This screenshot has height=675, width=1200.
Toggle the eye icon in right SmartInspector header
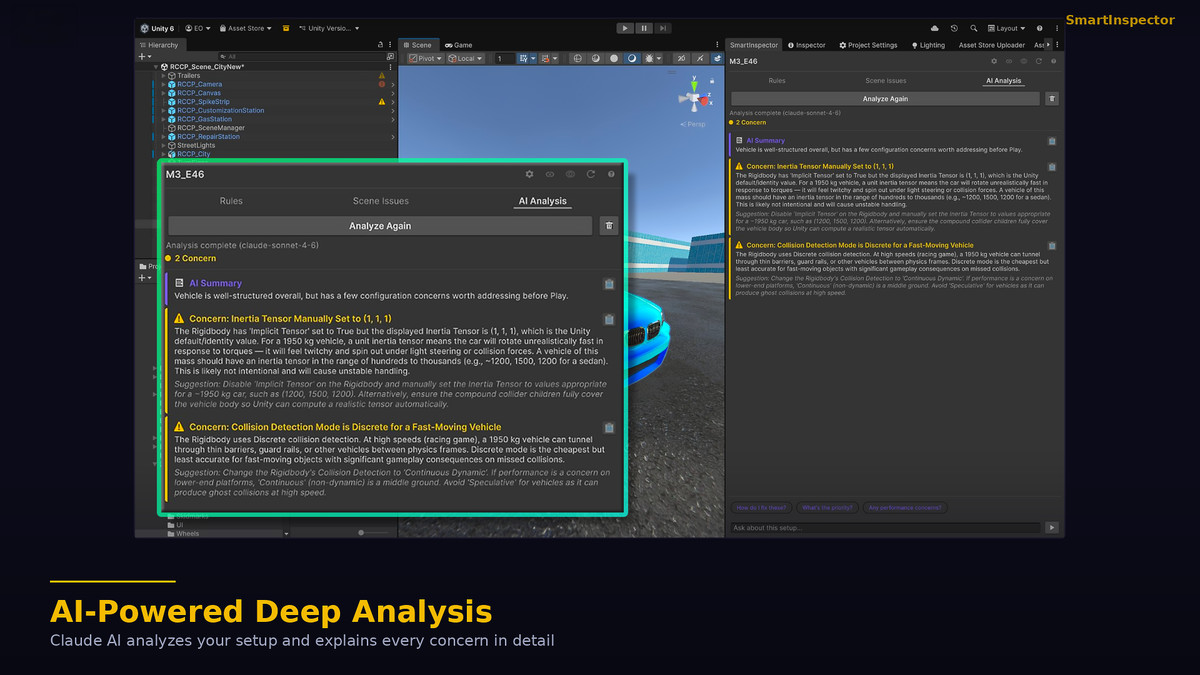[x=1024, y=61]
